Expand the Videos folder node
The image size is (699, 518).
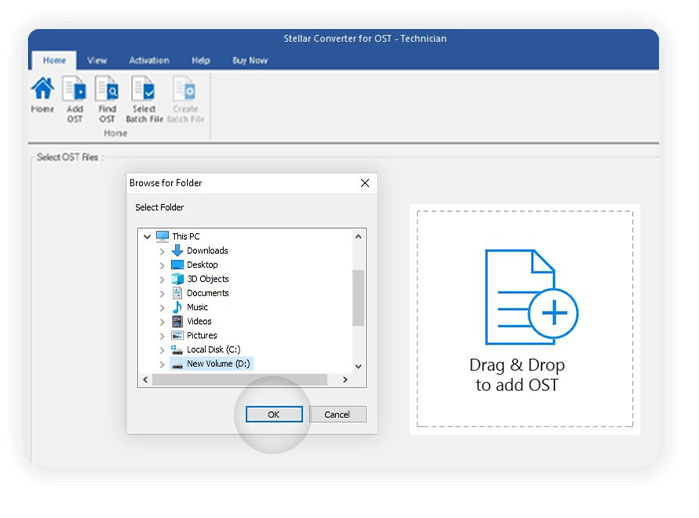tap(162, 322)
